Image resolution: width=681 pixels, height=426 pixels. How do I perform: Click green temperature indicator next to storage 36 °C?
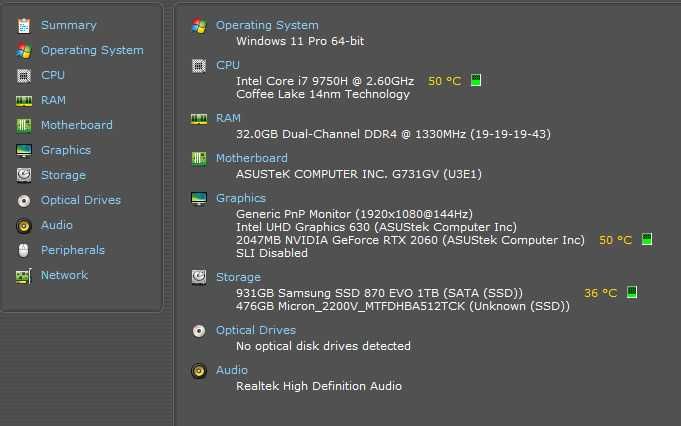(x=632, y=292)
